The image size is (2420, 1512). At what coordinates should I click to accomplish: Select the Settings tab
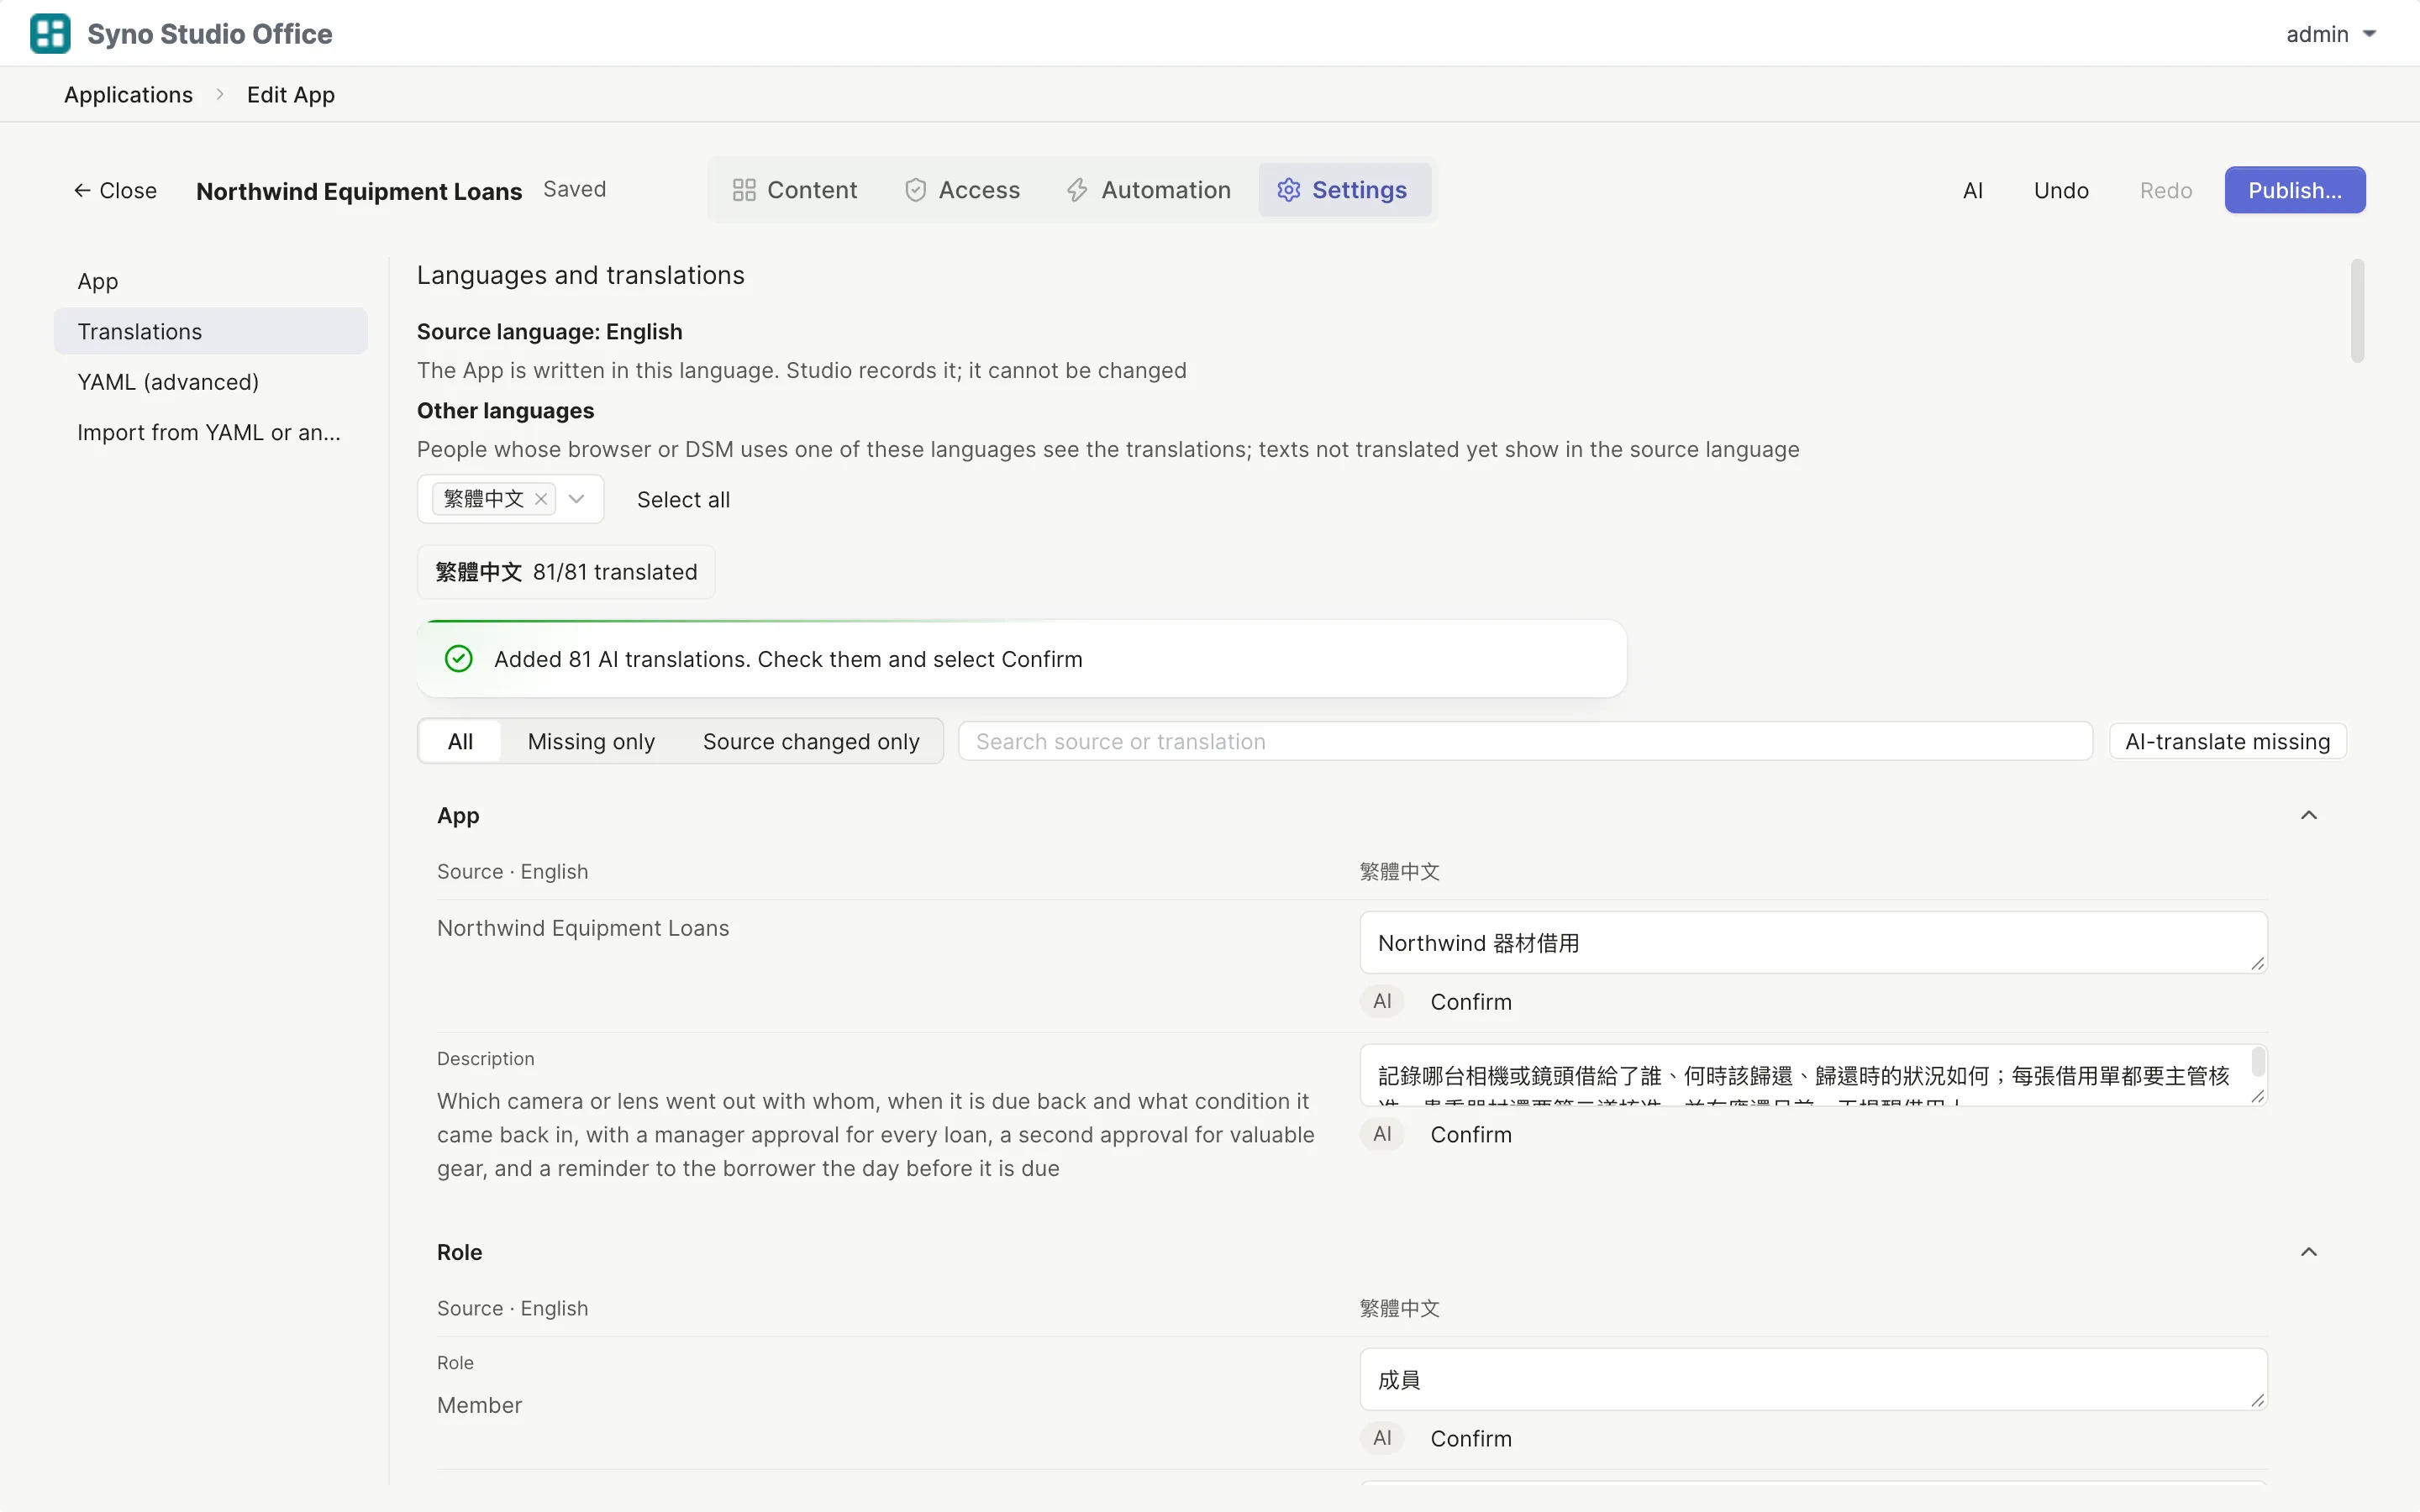tap(1345, 190)
